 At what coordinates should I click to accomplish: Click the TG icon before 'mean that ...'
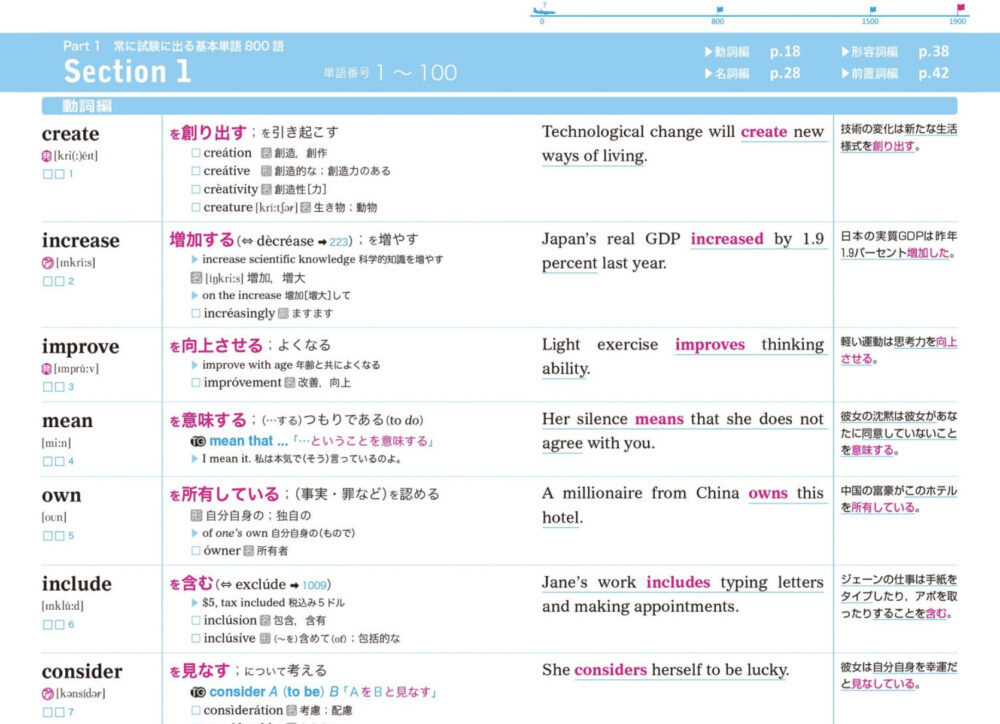tap(198, 441)
